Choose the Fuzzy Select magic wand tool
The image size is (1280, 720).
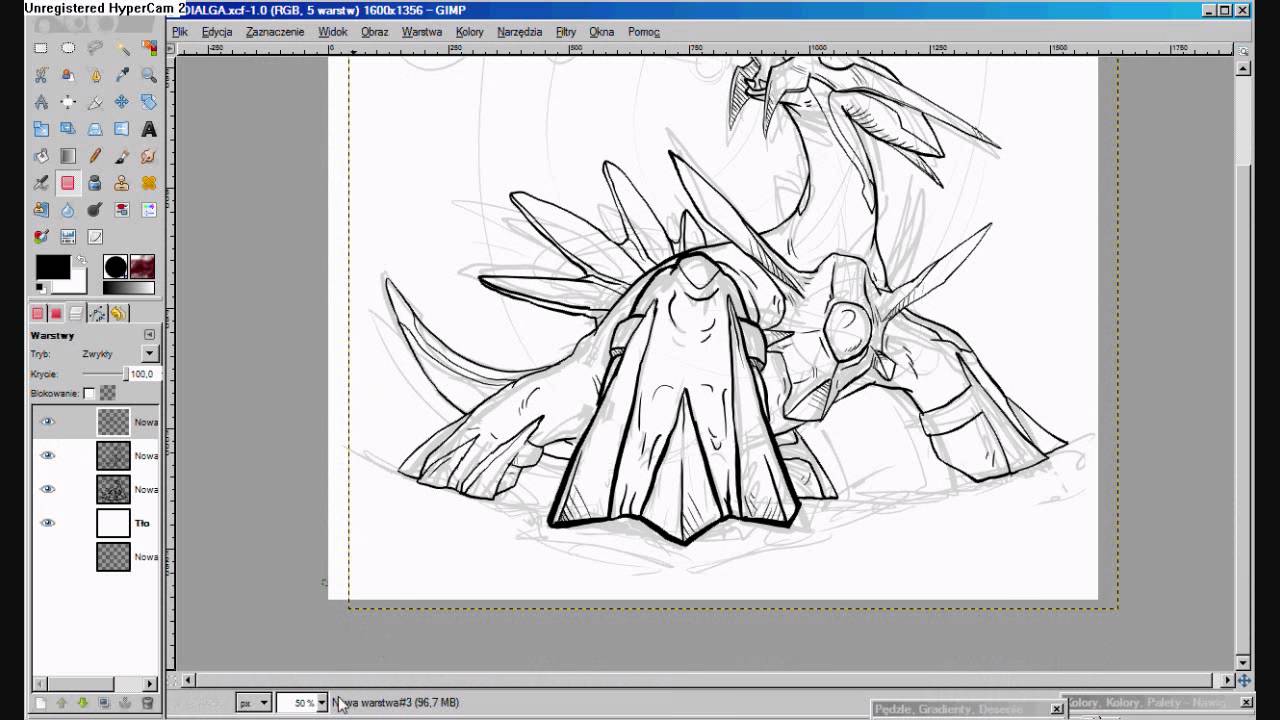coord(122,48)
